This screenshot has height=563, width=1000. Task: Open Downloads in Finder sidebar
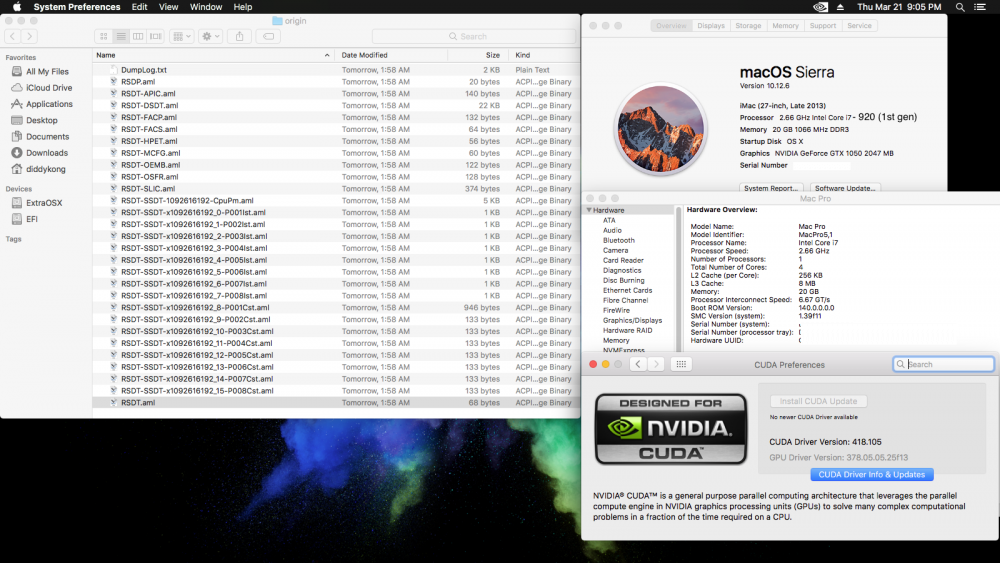[47, 153]
